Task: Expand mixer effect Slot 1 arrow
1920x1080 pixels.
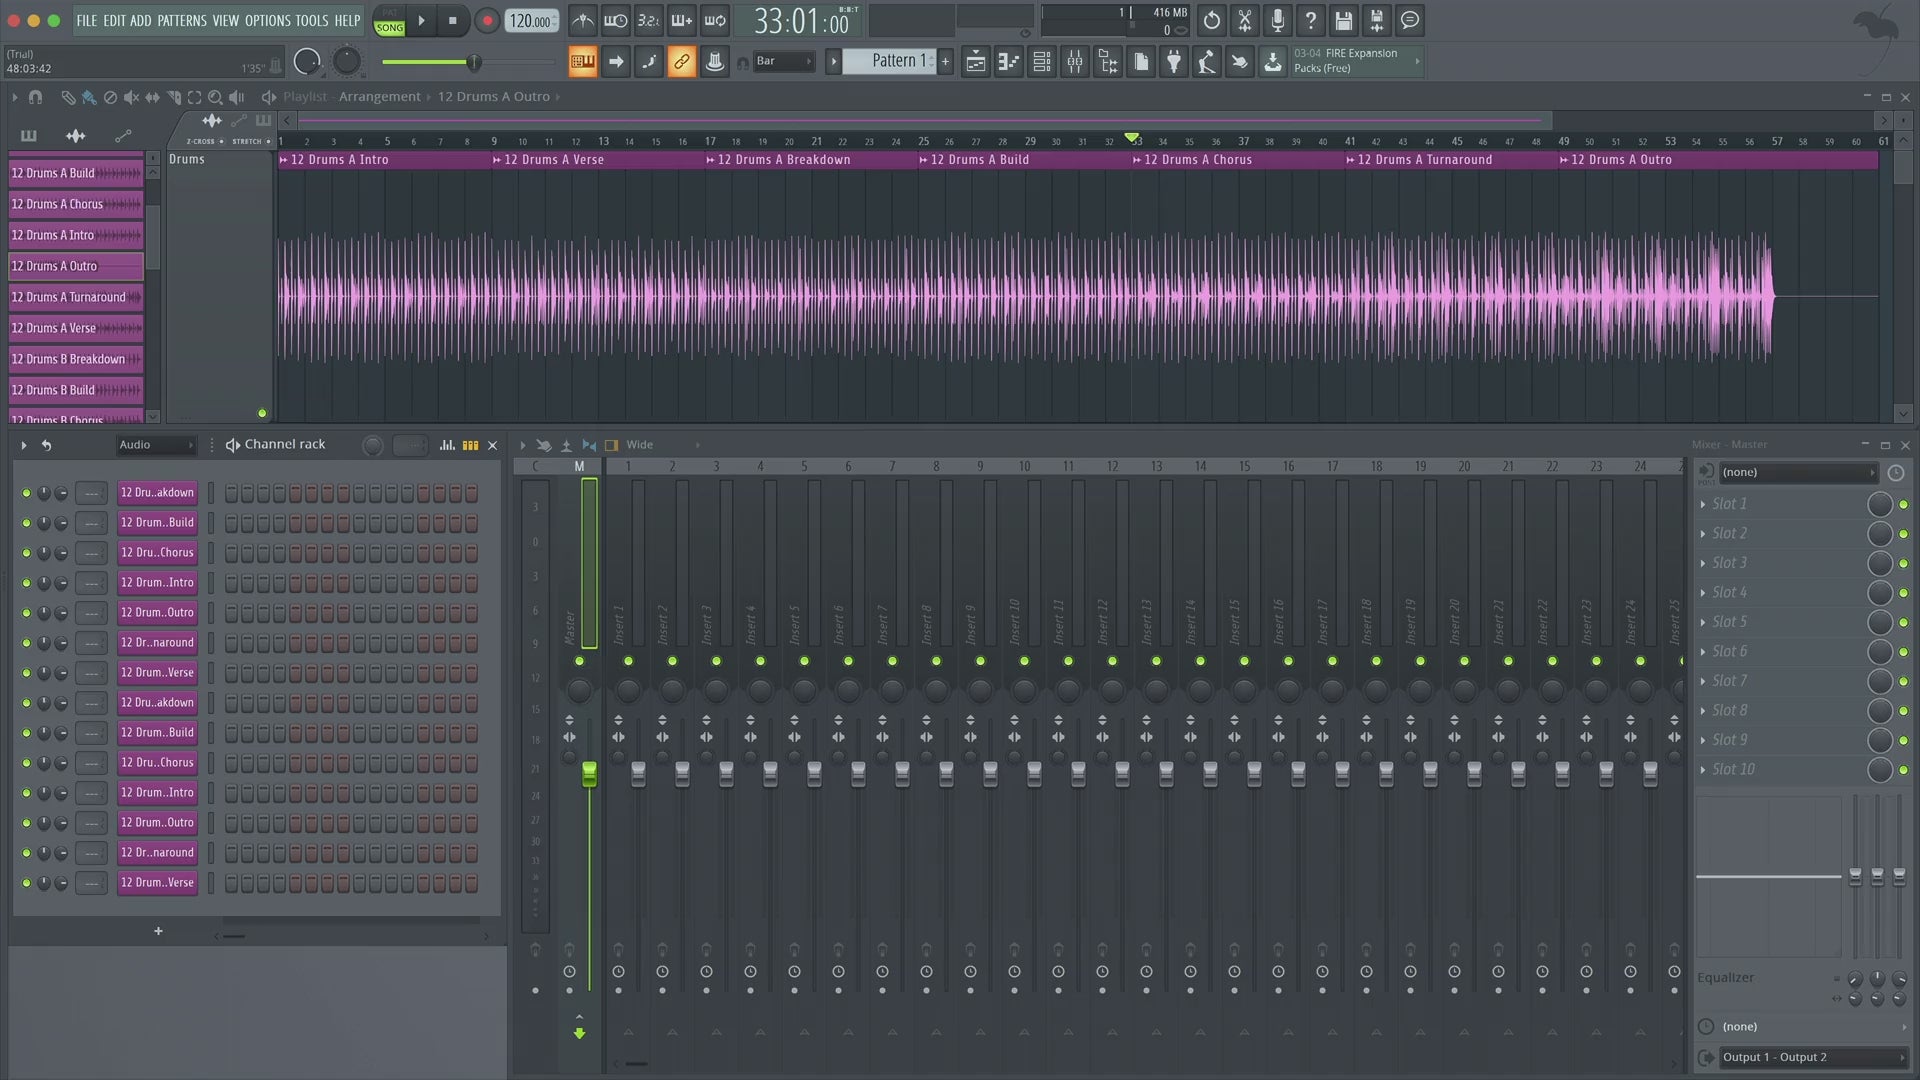Action: pos(1703,504)
